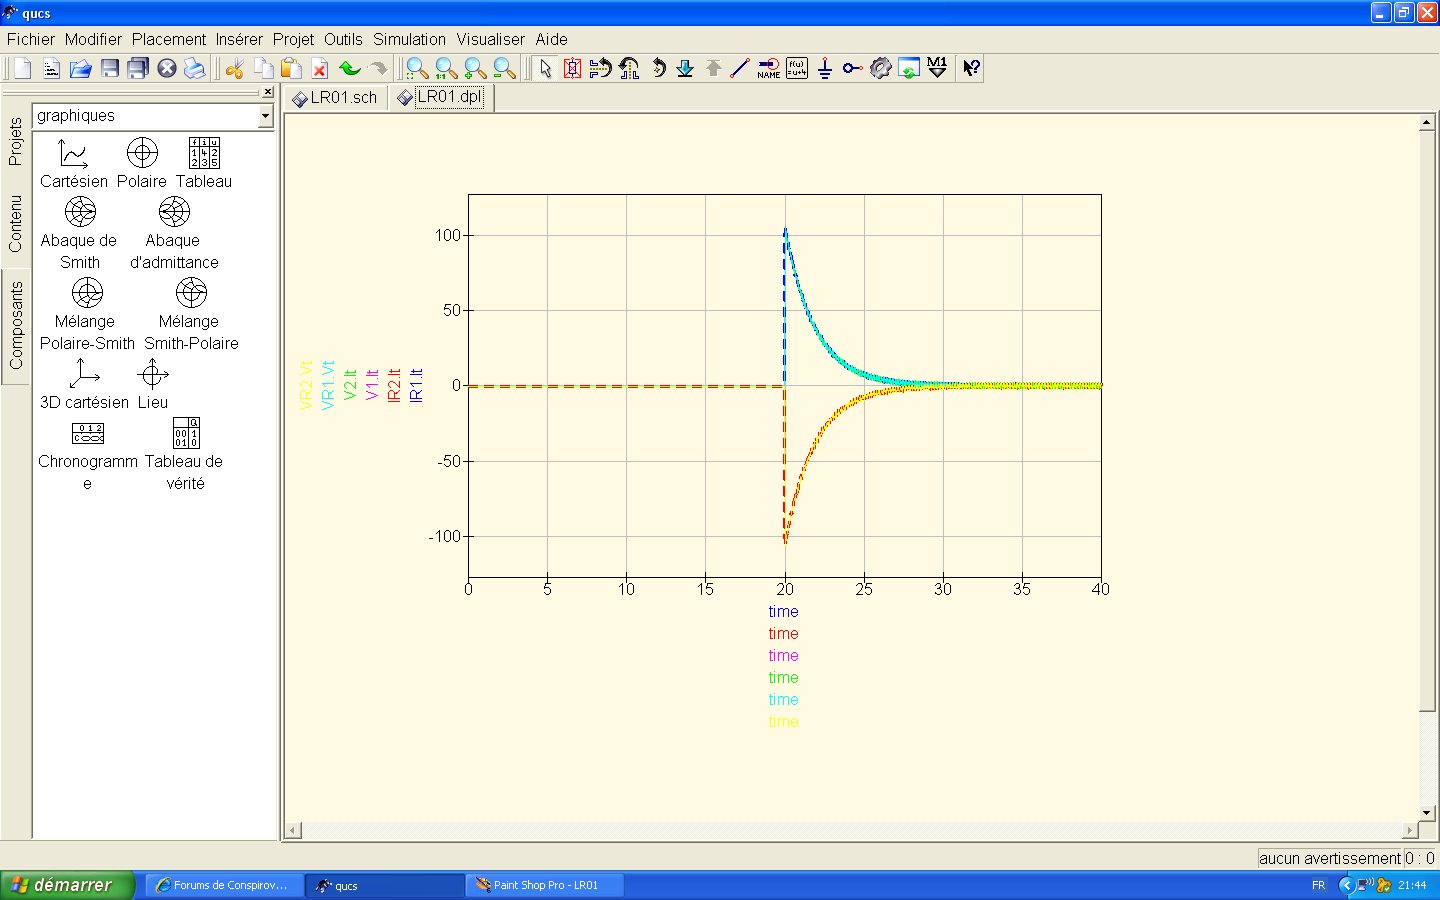Open the Modifier menu
Screen dimensions: 1440x900
93,39
